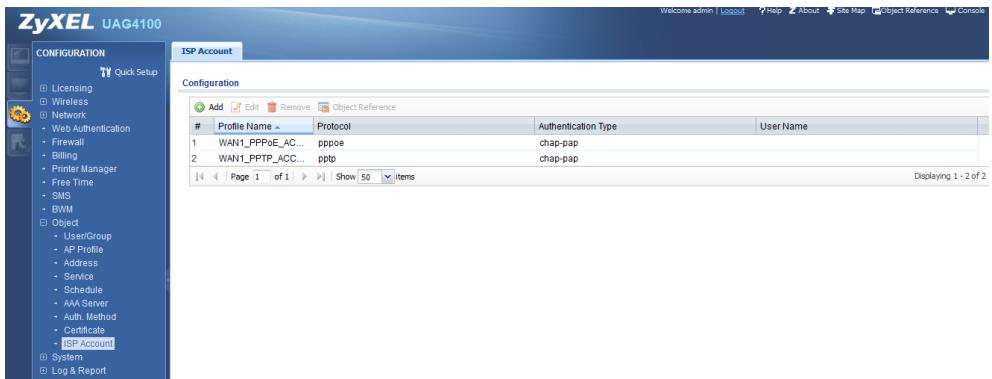Sort by Profile Name column header
Viewport: 992px width, 379px height.
263,126
